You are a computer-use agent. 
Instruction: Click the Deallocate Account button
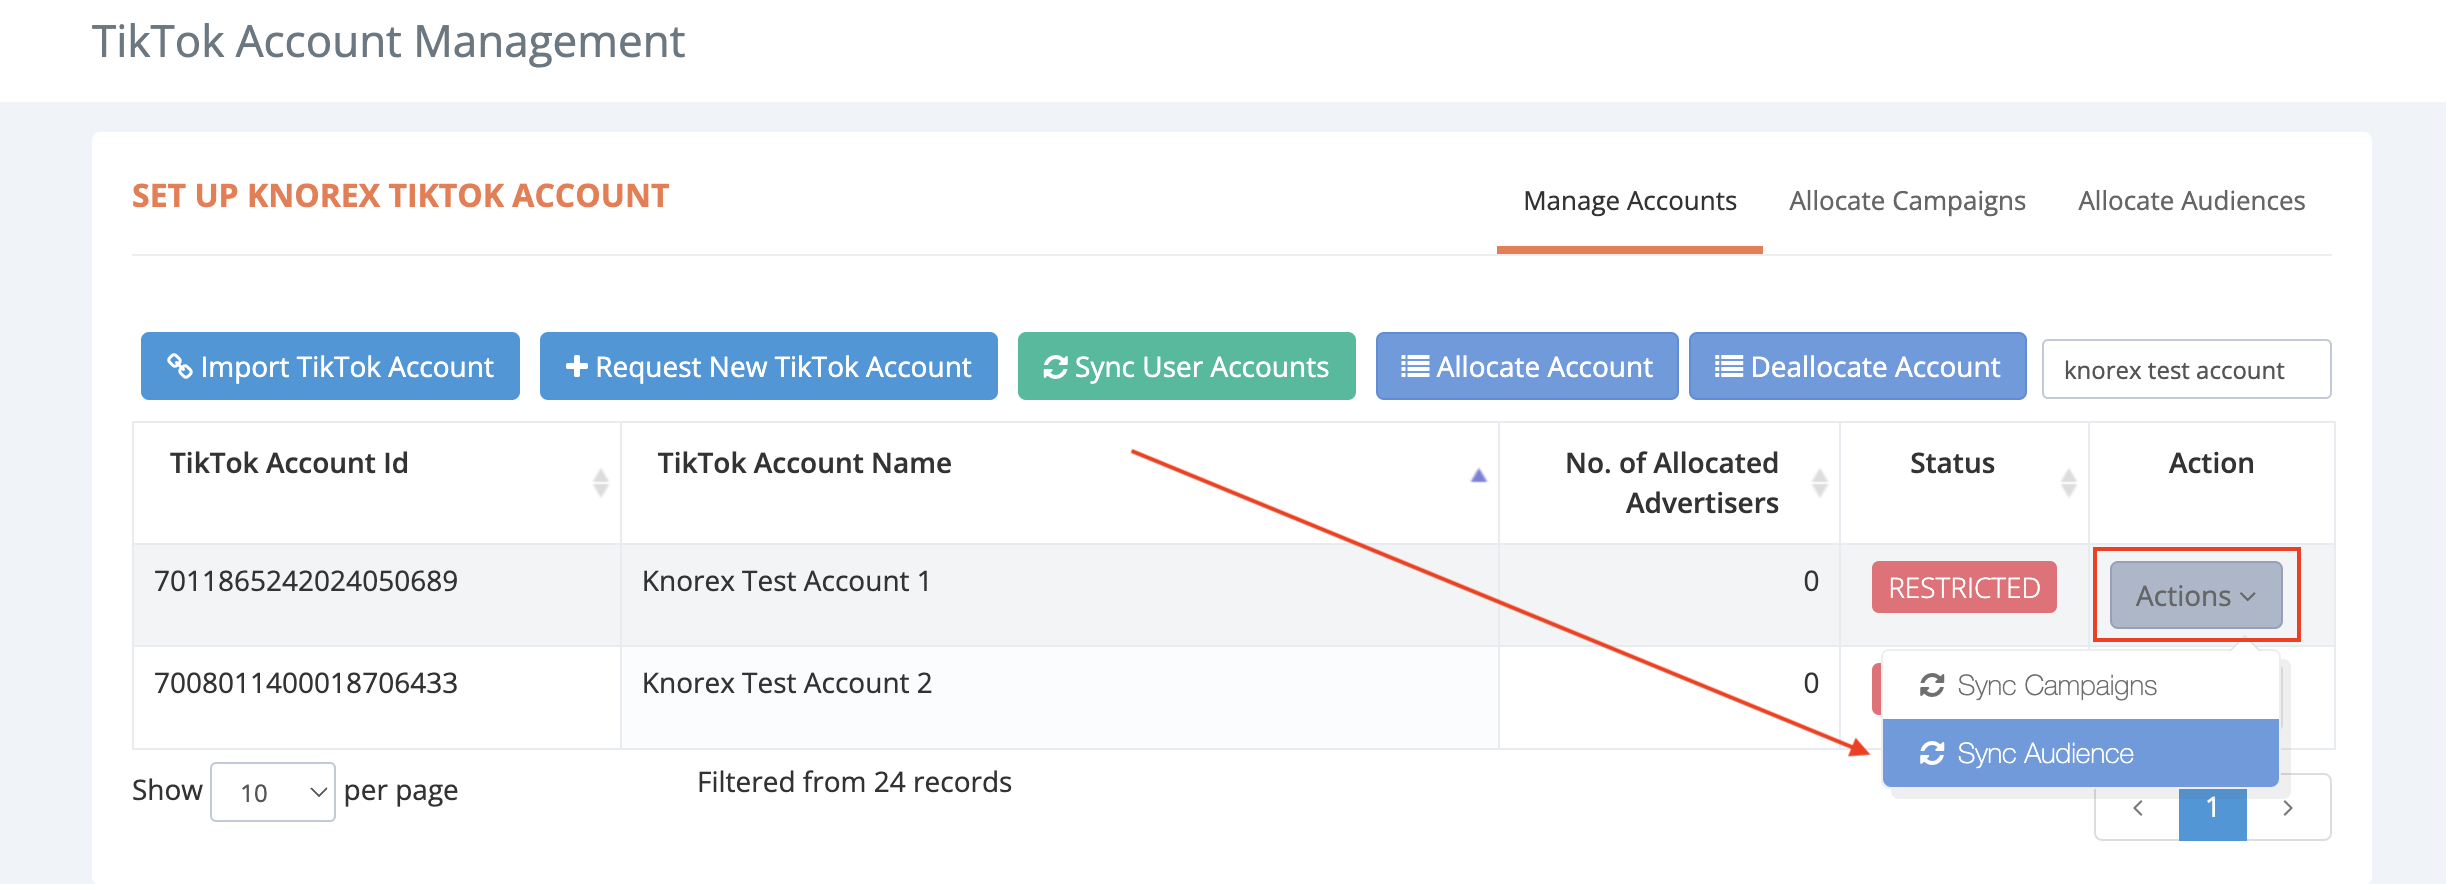(x=1857, y=366)
